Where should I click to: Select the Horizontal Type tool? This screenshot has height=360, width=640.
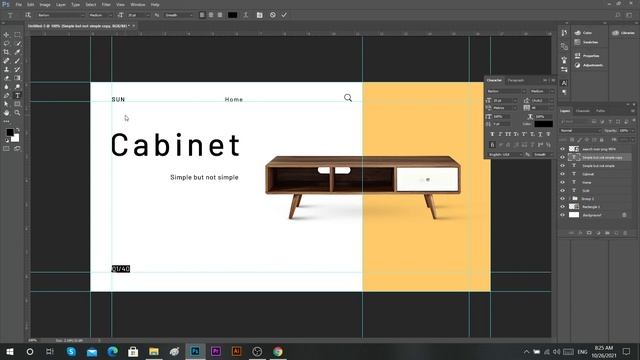pyautogui.click(x=17, y=96)
